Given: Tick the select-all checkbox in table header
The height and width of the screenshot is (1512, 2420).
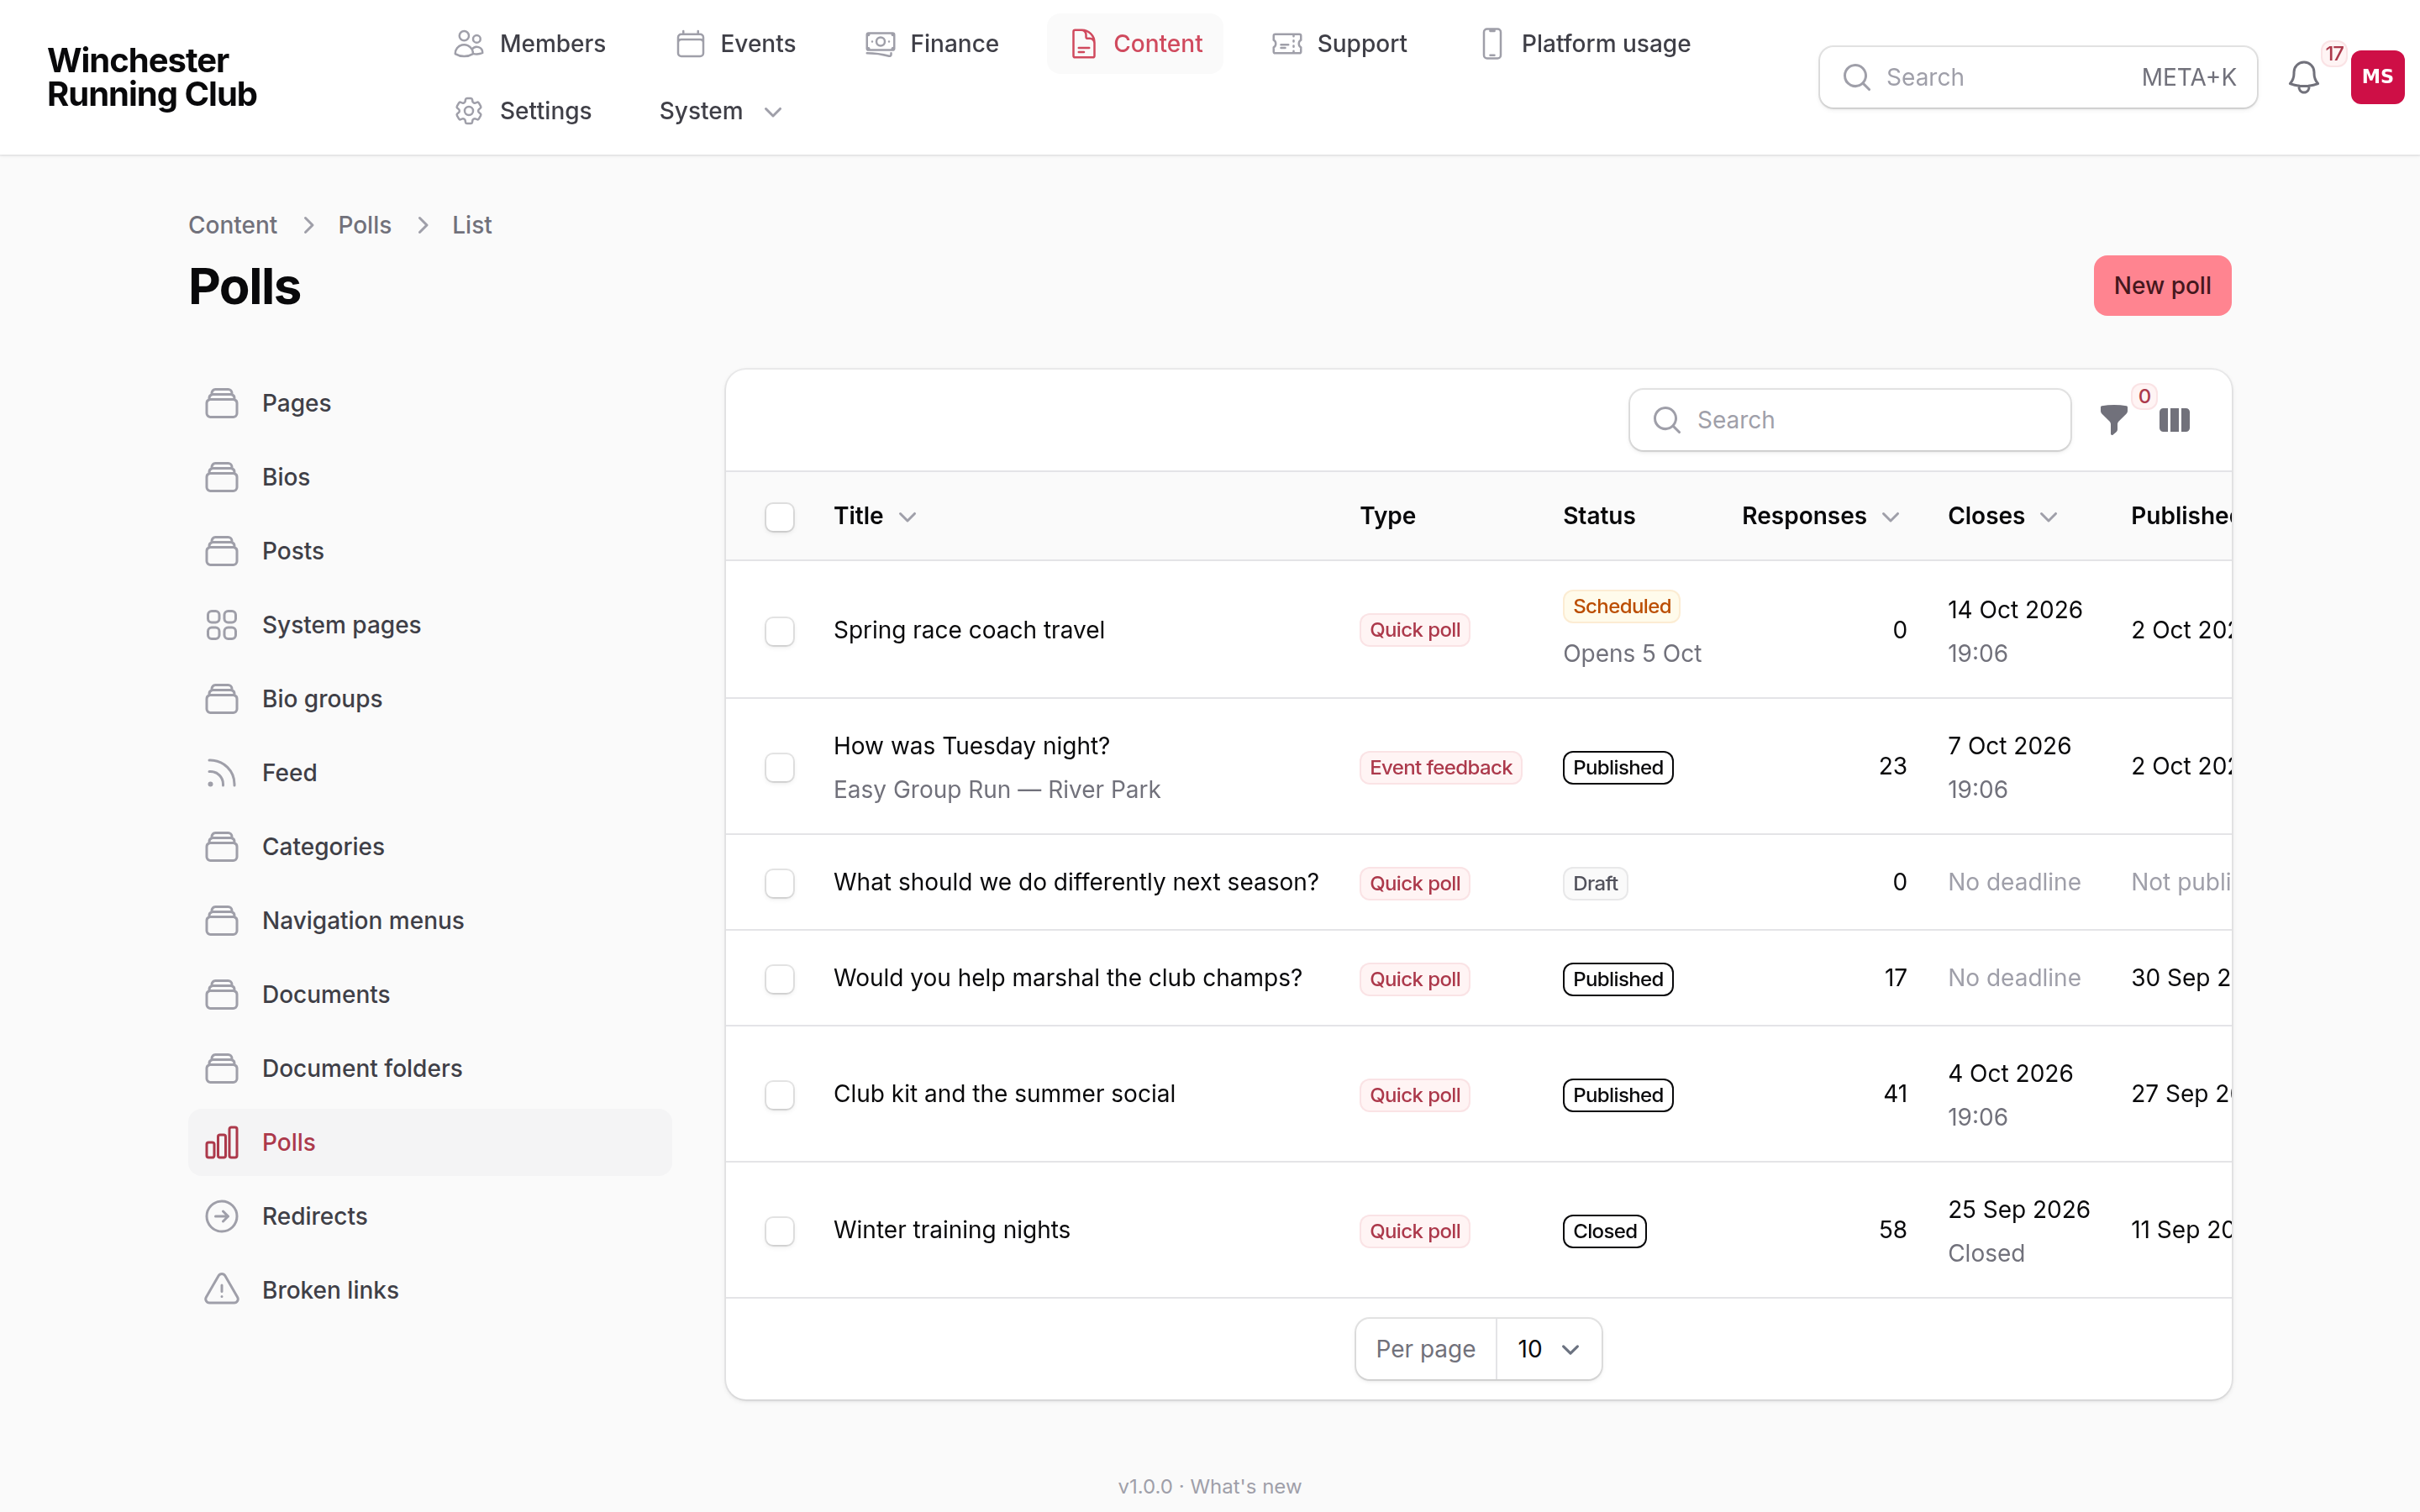Looking at the screenshot, I should tap(780, 517).
